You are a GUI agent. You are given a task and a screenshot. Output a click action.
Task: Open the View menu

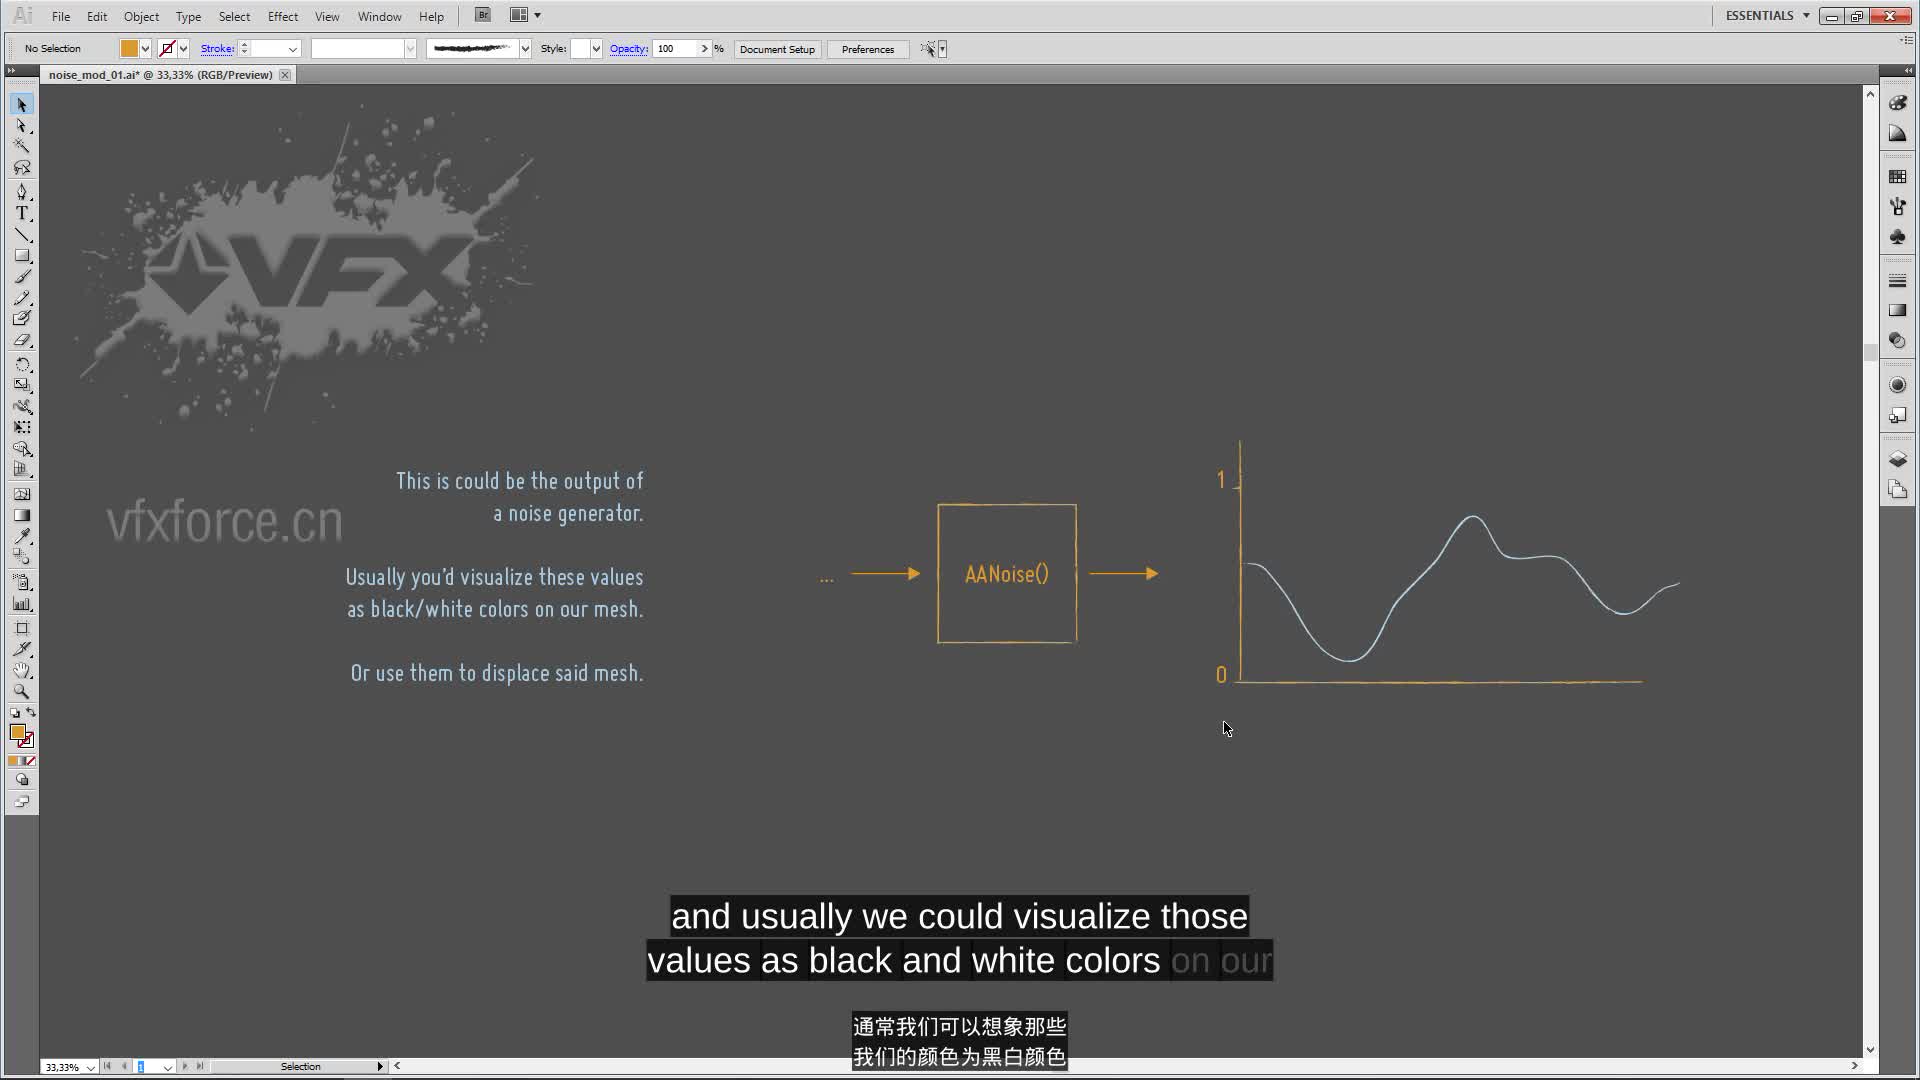point(327,16)
